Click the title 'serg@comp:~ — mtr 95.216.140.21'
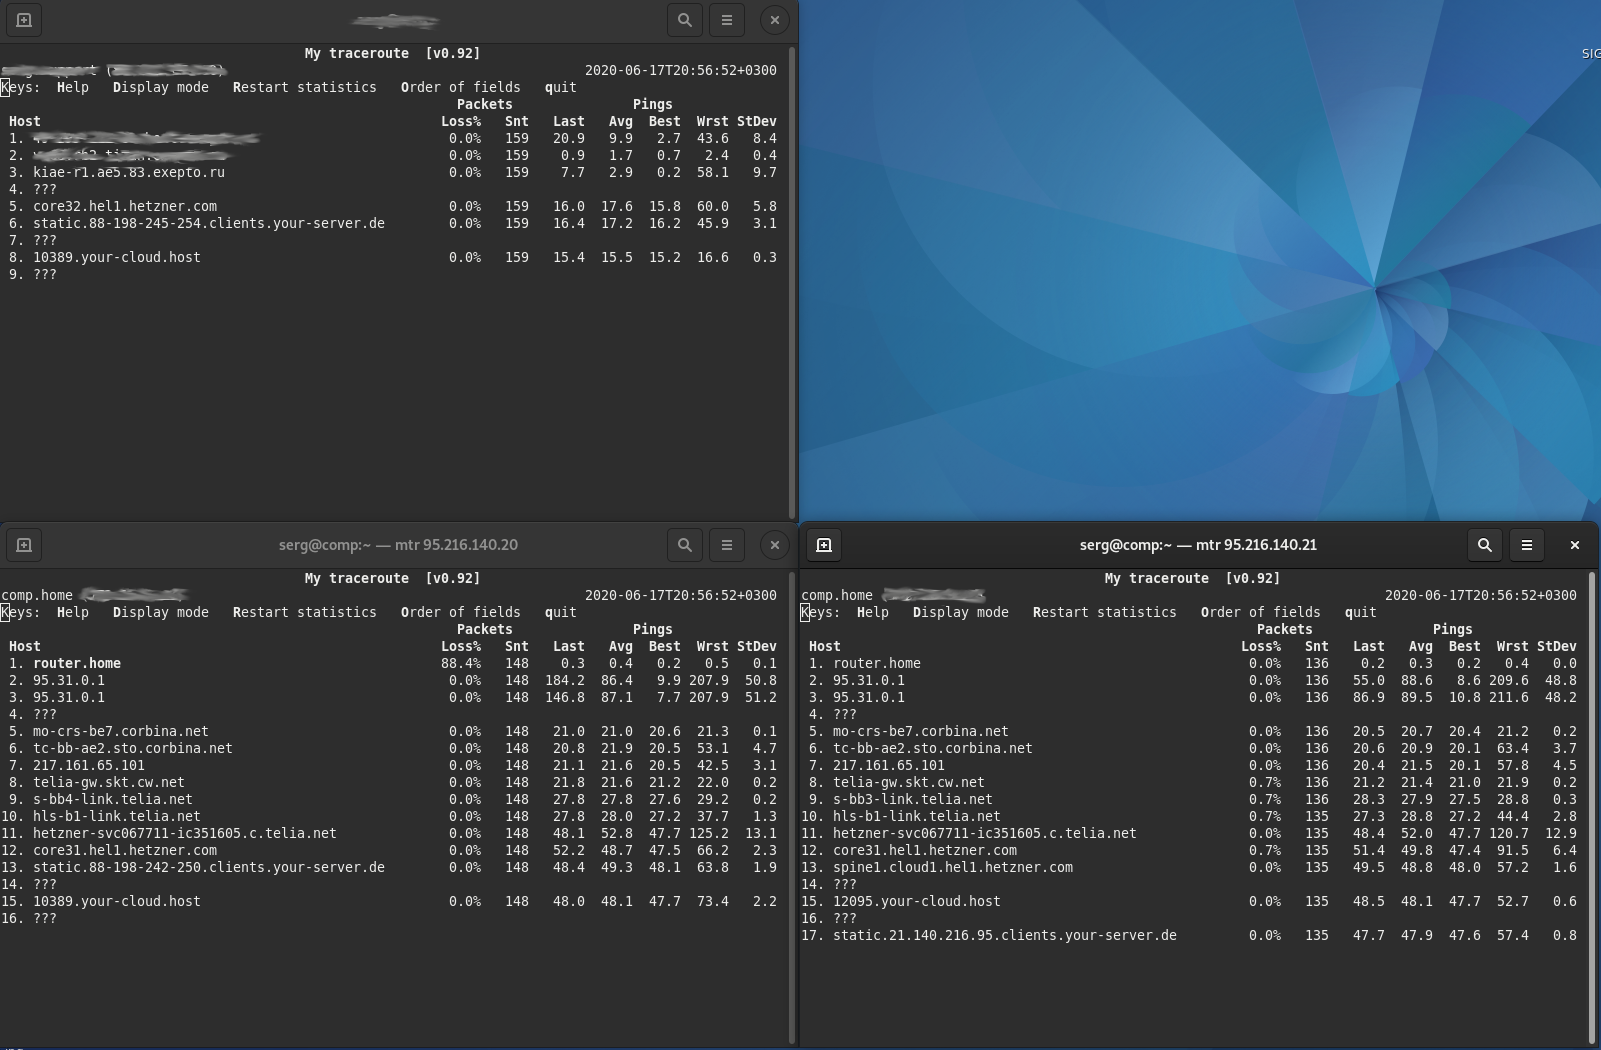The width and height of the screenshot is (1601, 1050). [1198, 545]
